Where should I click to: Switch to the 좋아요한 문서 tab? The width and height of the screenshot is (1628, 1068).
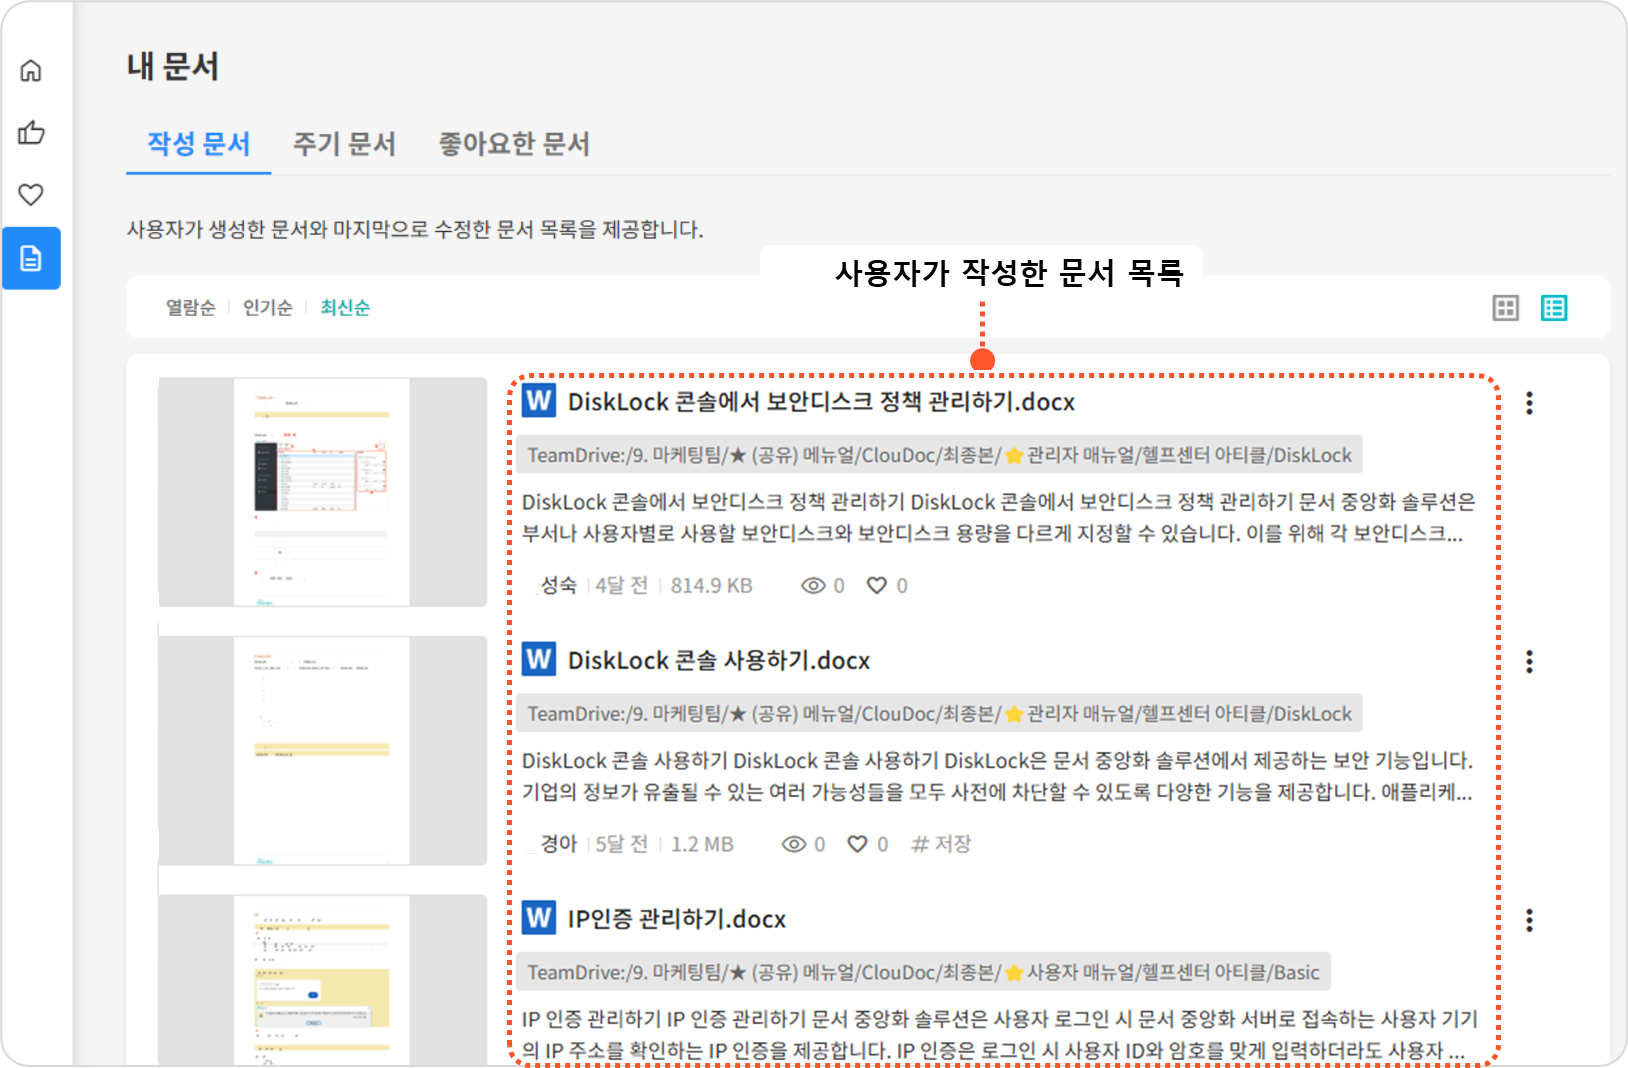[514, 144]
